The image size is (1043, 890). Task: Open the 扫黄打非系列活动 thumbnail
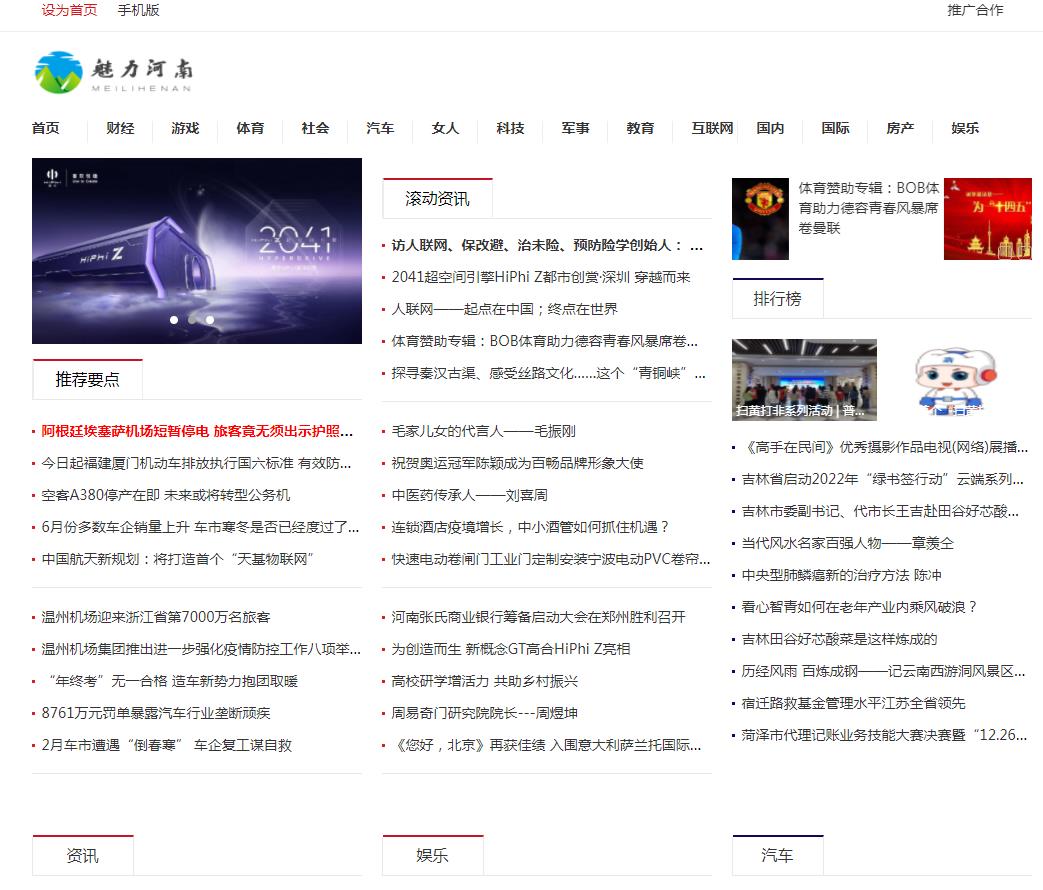(804, 380)
